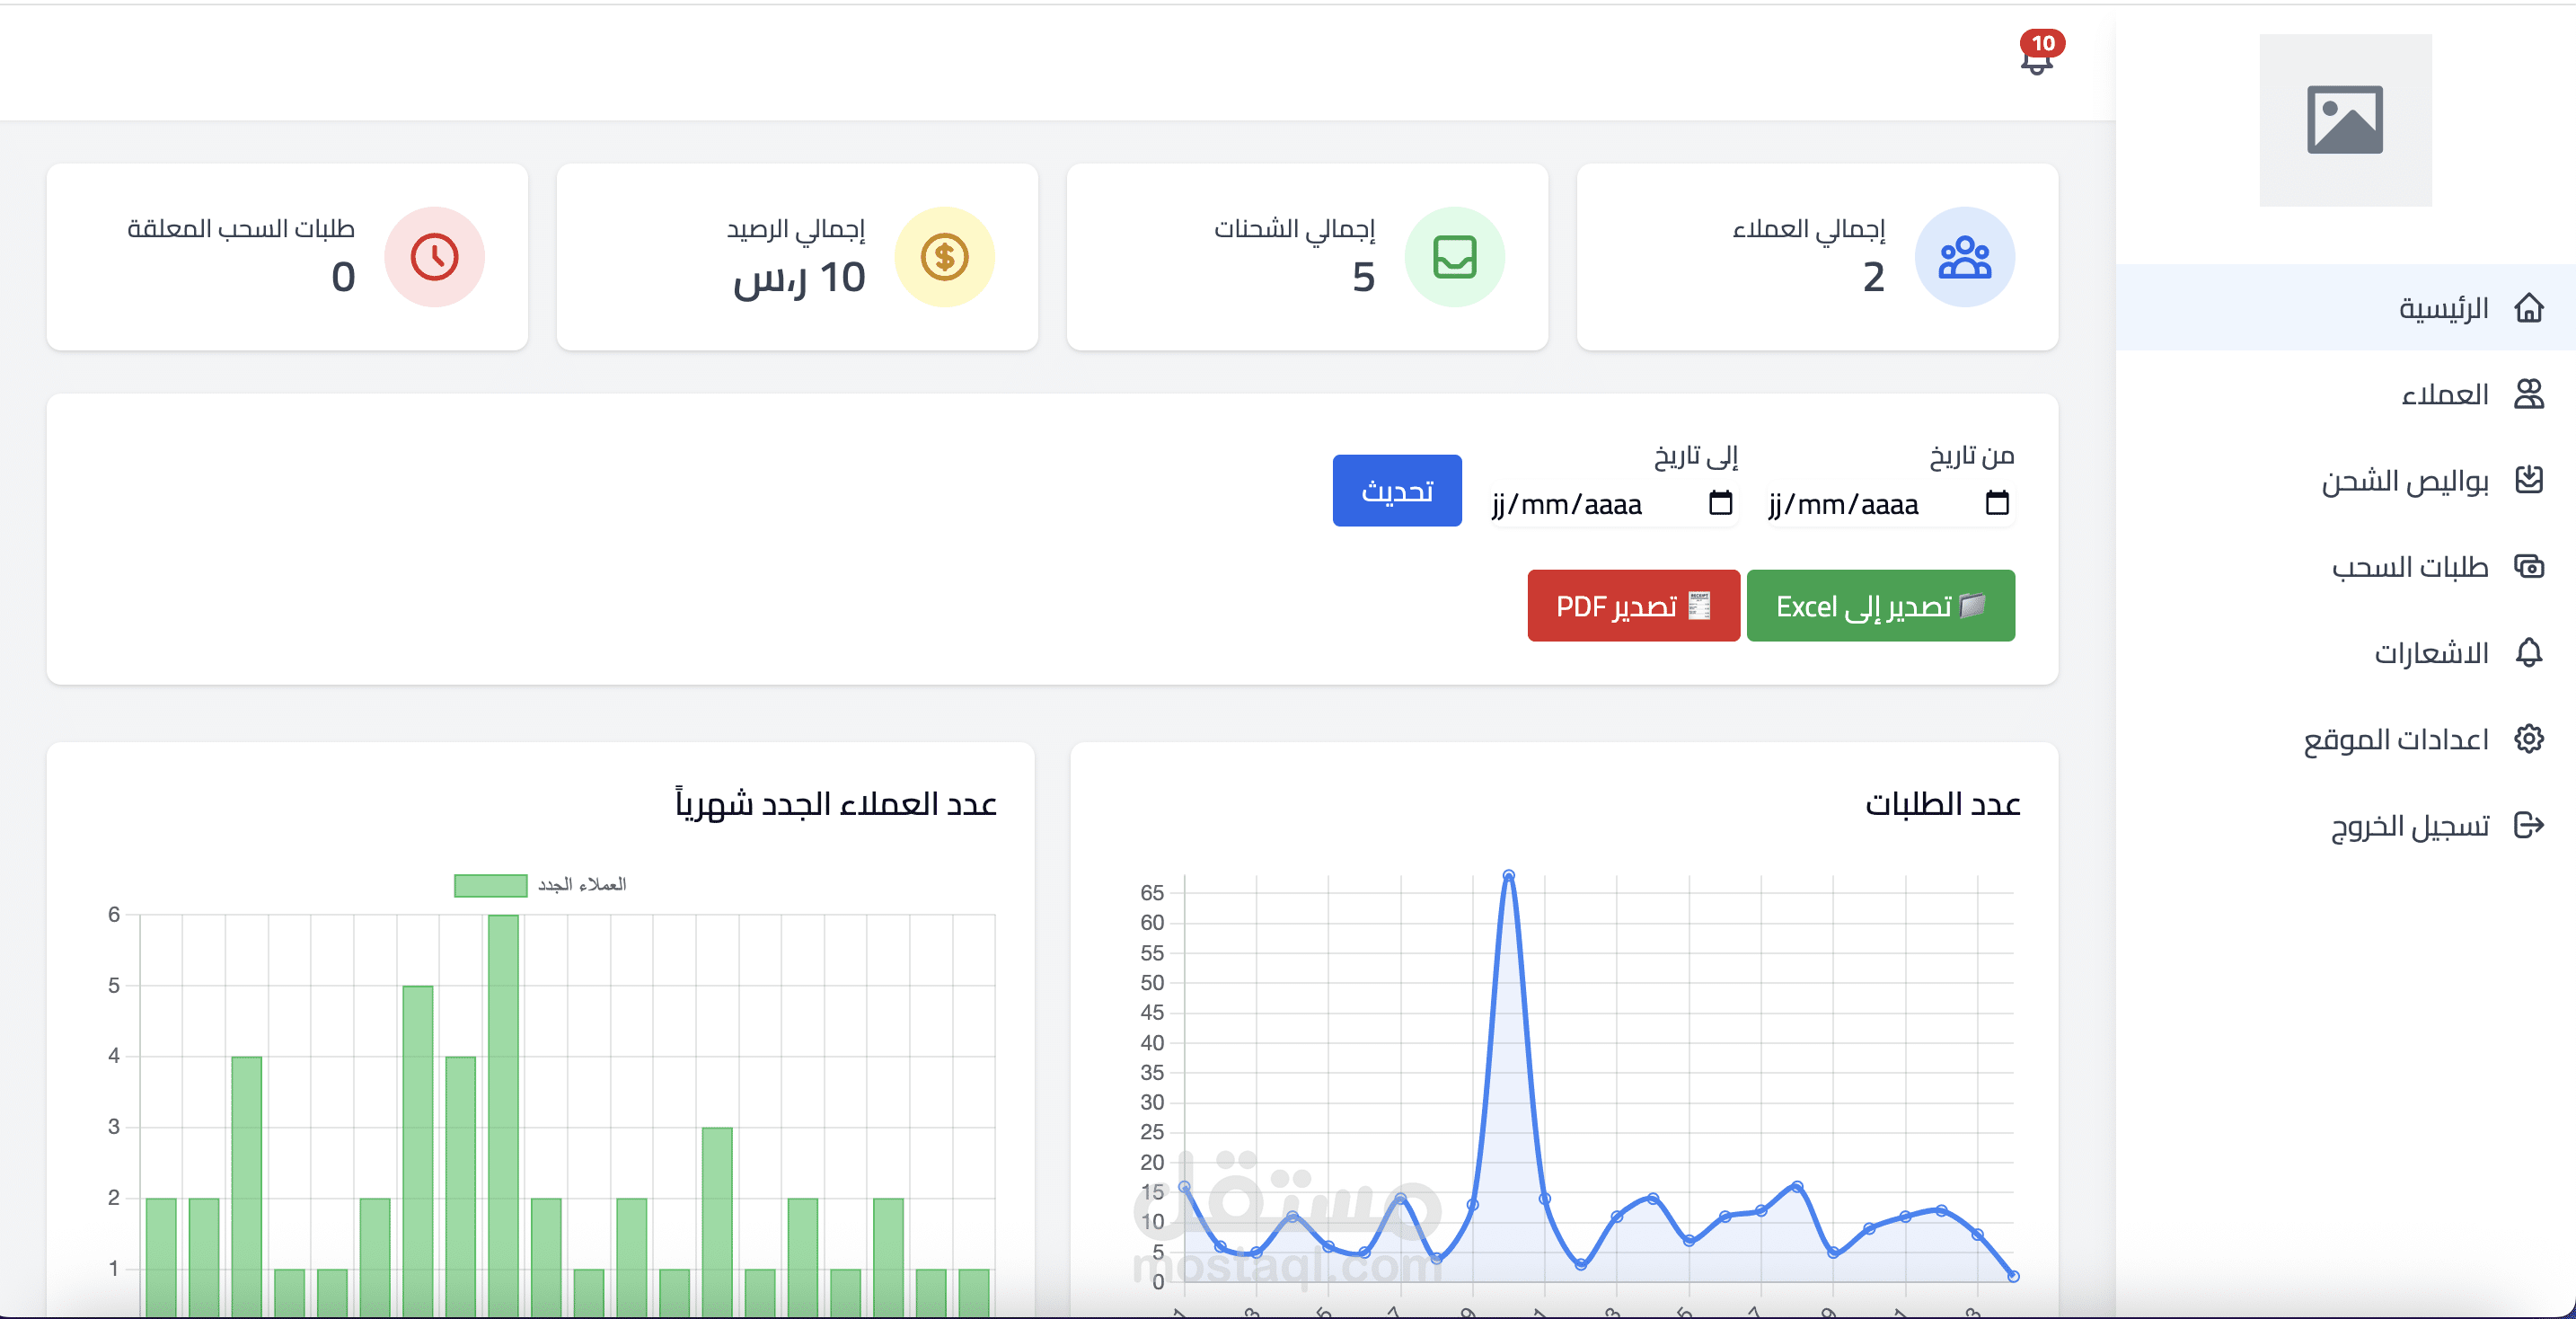Image resolution: width=2576 pixels, height=1319 pixels.
Task: Open the إلى تاريخ calendar picker
Action: coord(1720,503)
